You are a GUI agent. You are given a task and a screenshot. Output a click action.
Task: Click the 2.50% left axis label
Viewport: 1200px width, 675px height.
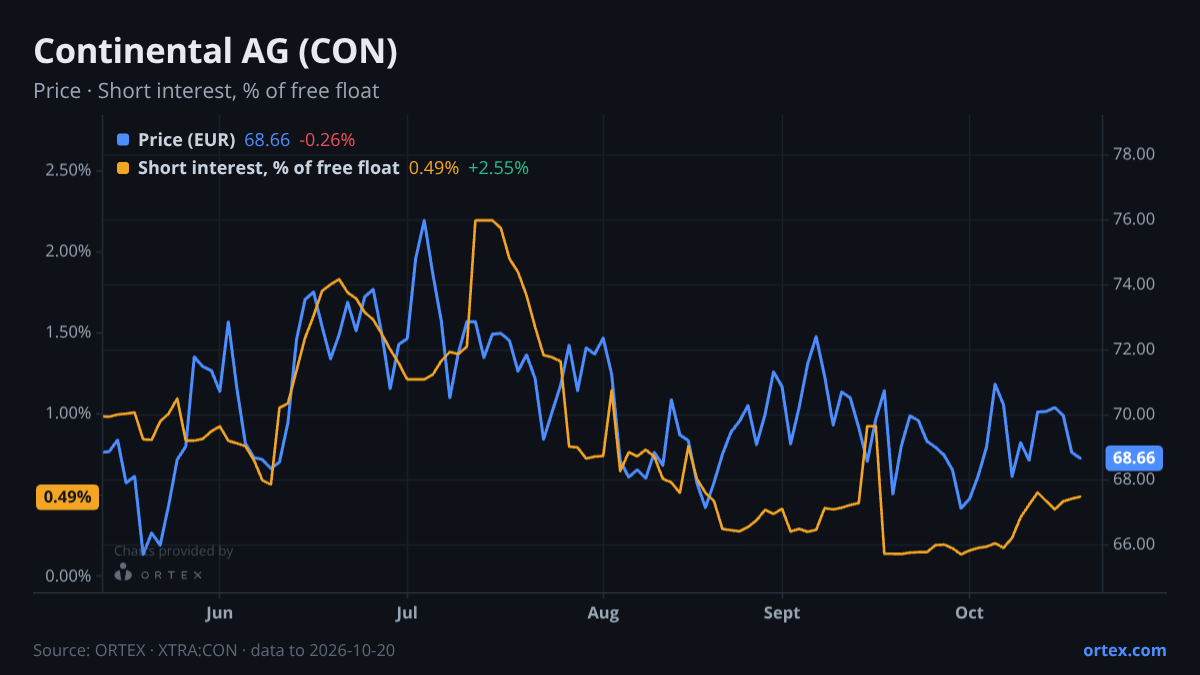pyautogui.click(x=68, y=170)
